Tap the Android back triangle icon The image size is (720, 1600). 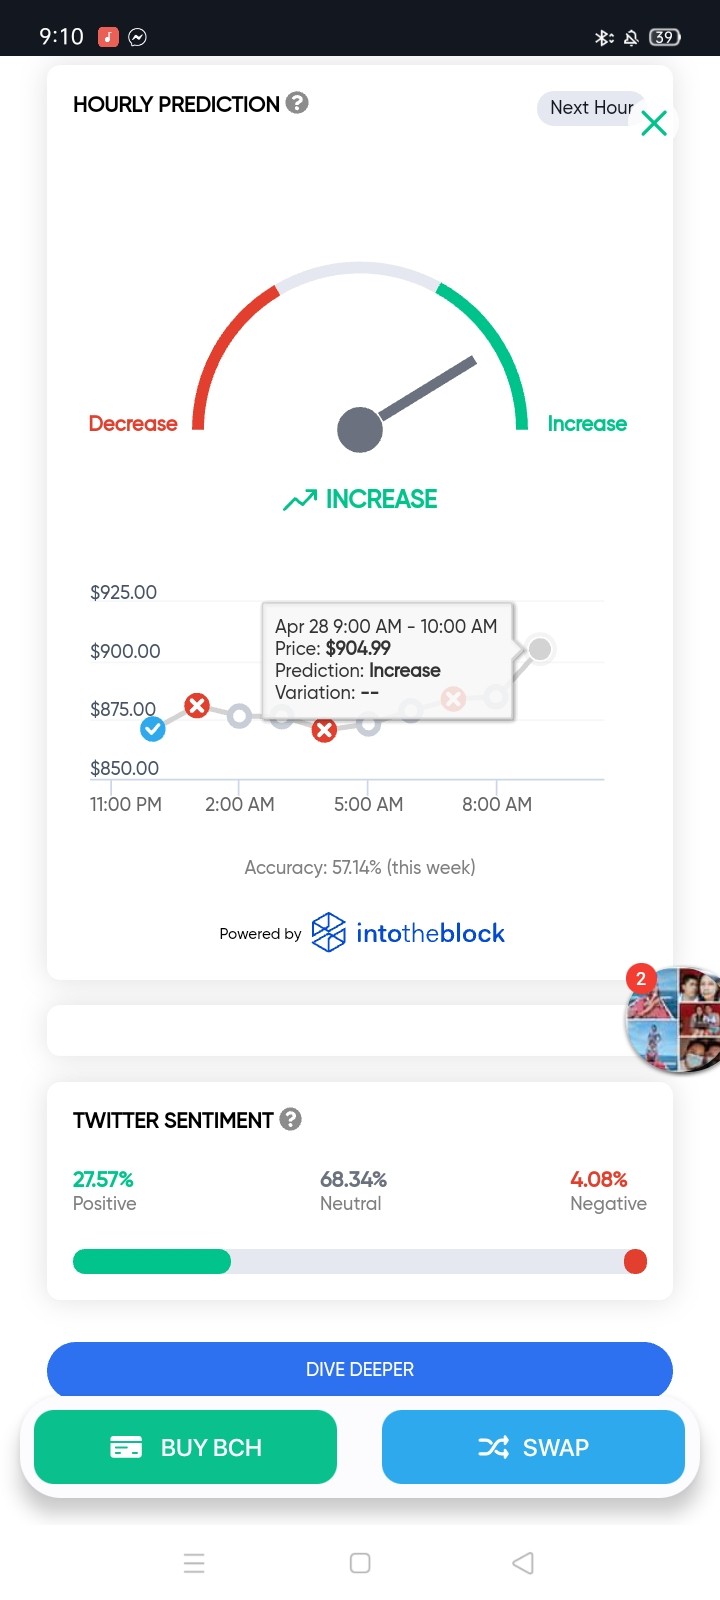pyautogui.click(x=523, y=1563)
